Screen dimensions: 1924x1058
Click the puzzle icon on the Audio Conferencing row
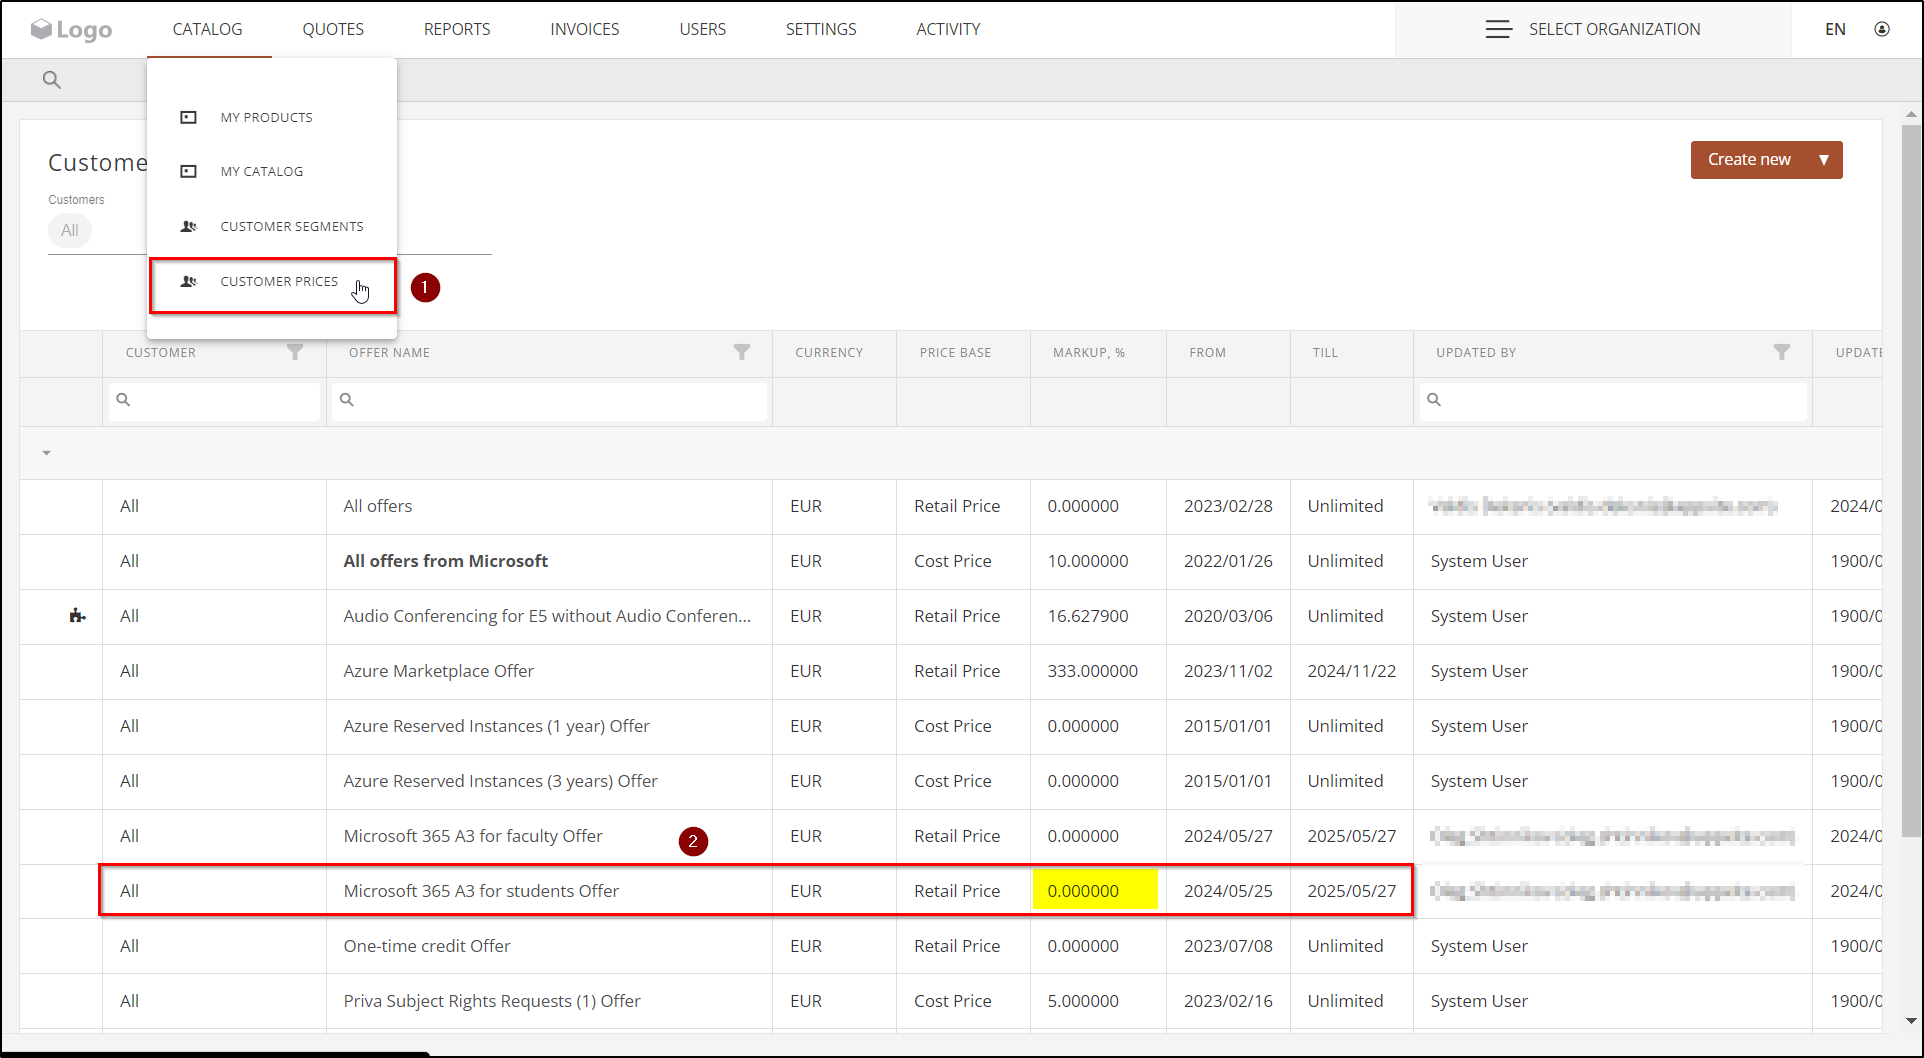pyautogui.click(x=77, y=616)
